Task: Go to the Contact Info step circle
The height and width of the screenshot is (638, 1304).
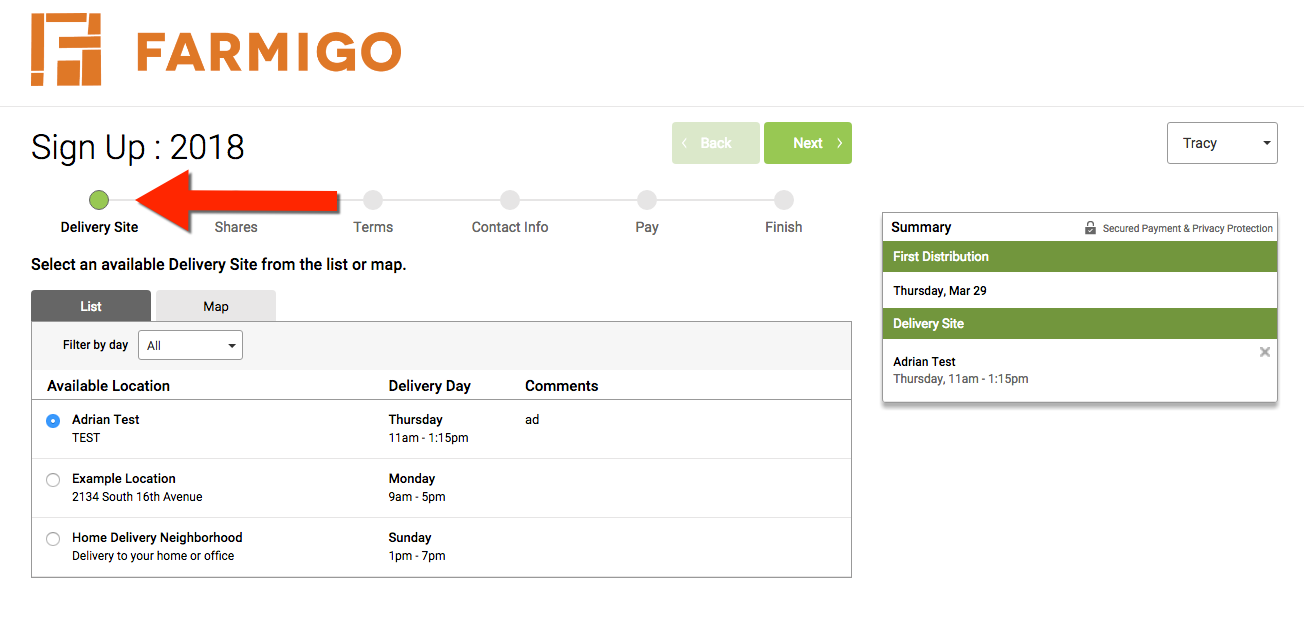Action: tap(510, 200)
